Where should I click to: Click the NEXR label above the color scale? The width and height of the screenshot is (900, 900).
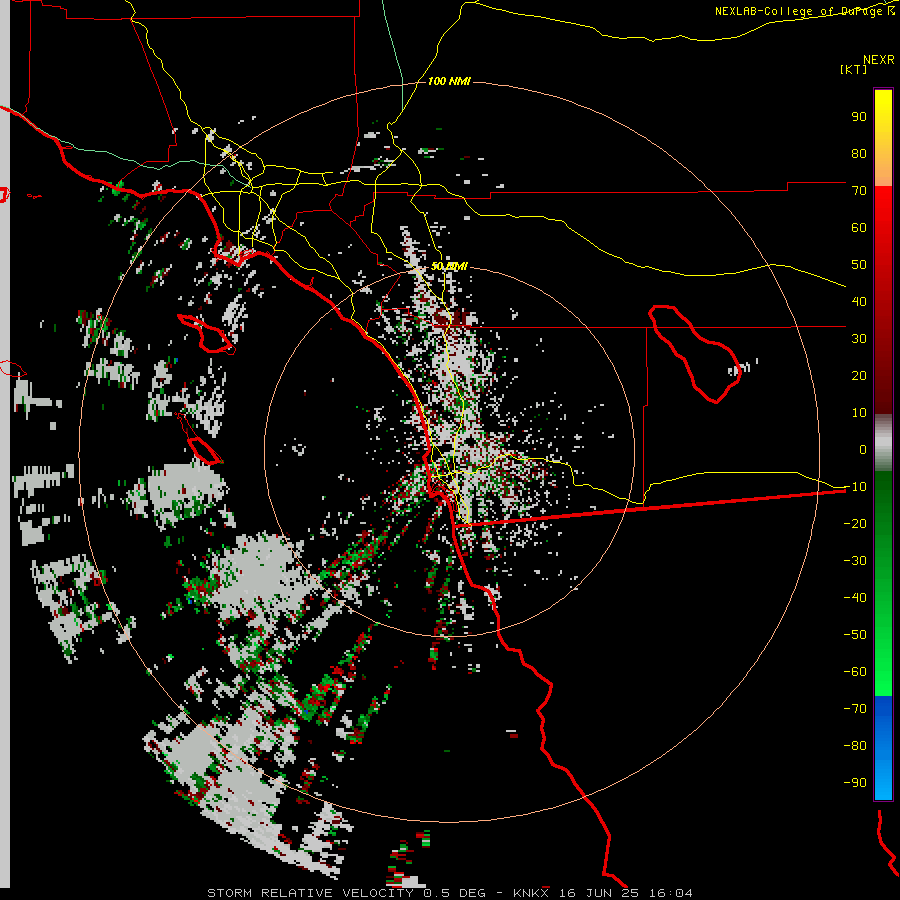tap(878, 59)
